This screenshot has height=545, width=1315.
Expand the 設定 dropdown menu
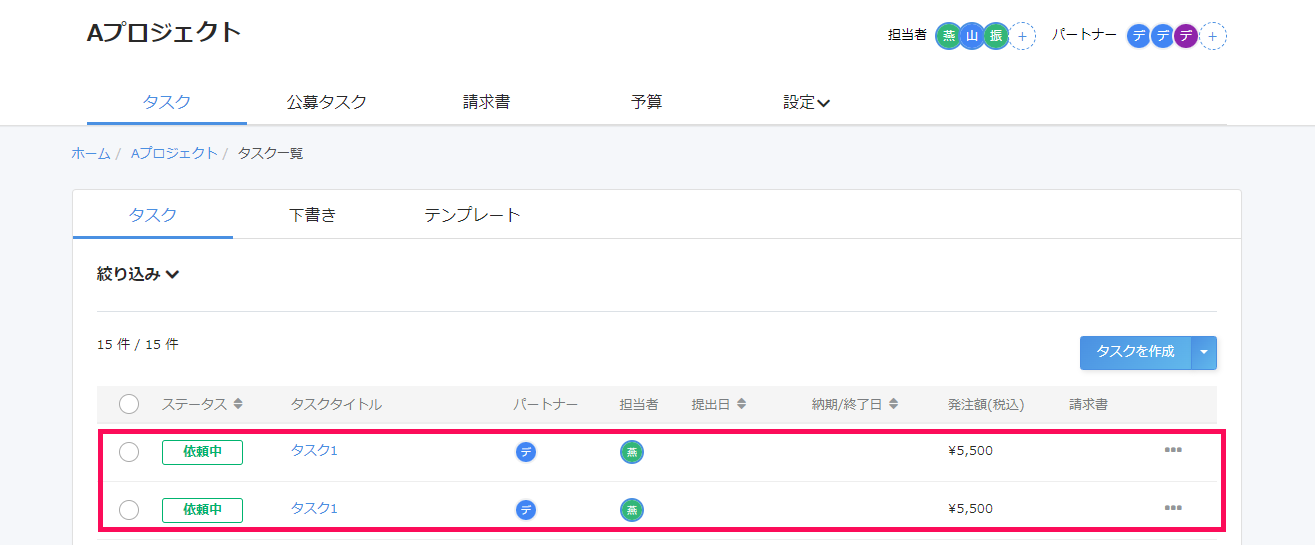(x=807, y=102)
